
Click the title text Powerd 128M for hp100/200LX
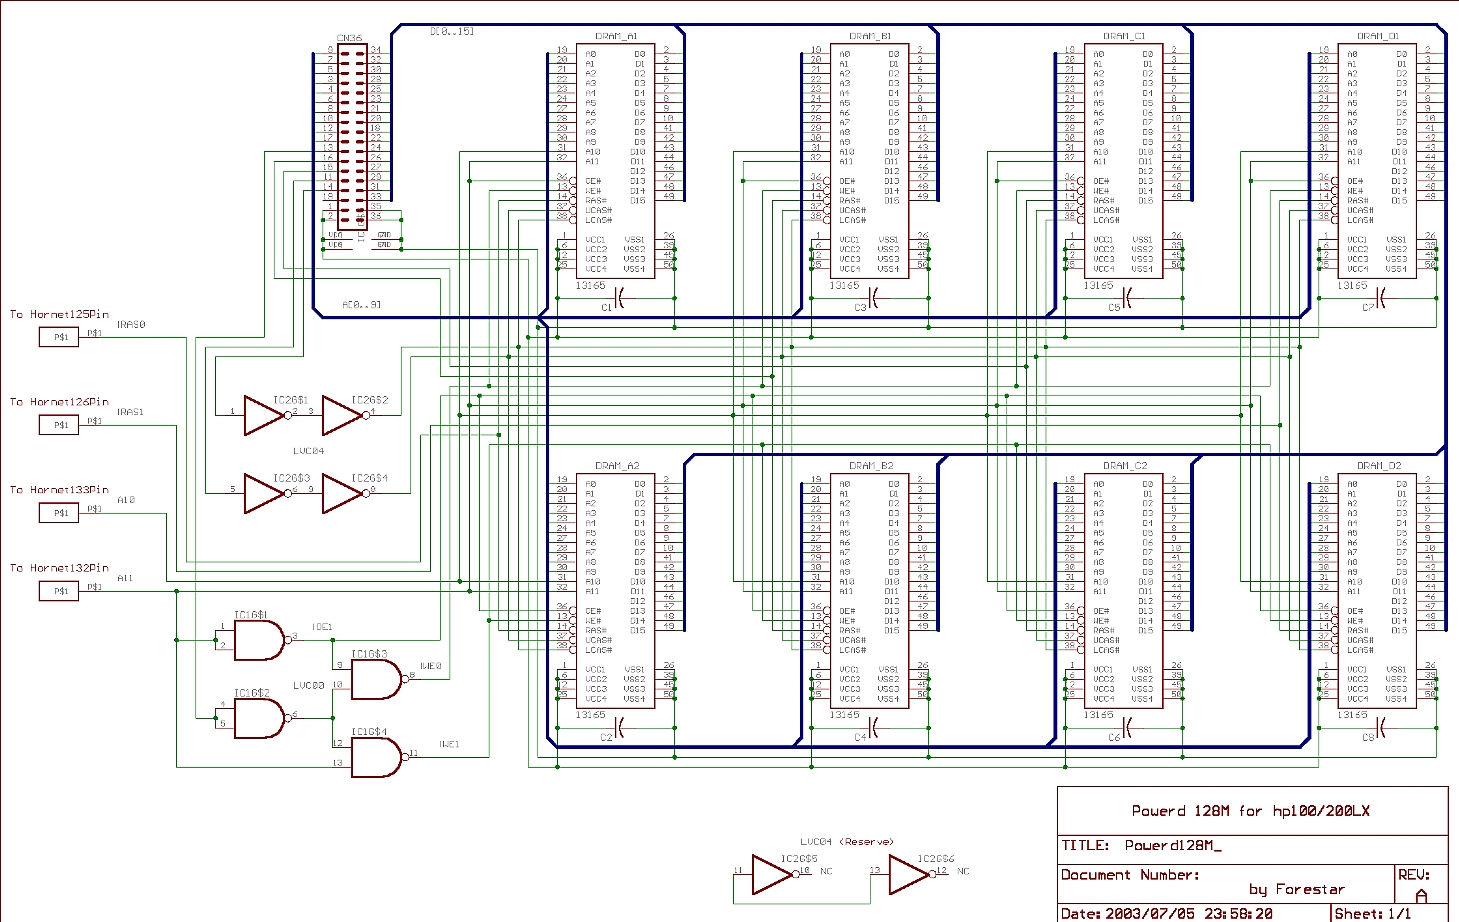pos(1250,811)
